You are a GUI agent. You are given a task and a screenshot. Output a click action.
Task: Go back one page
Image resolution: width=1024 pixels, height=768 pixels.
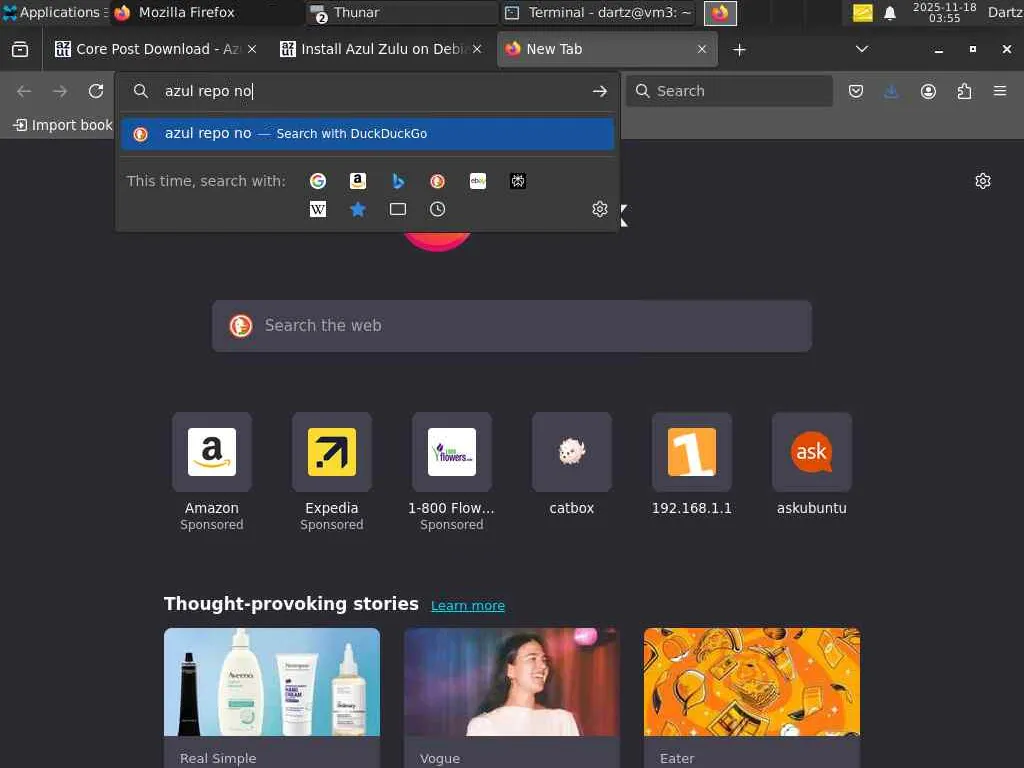coord(24,91)
